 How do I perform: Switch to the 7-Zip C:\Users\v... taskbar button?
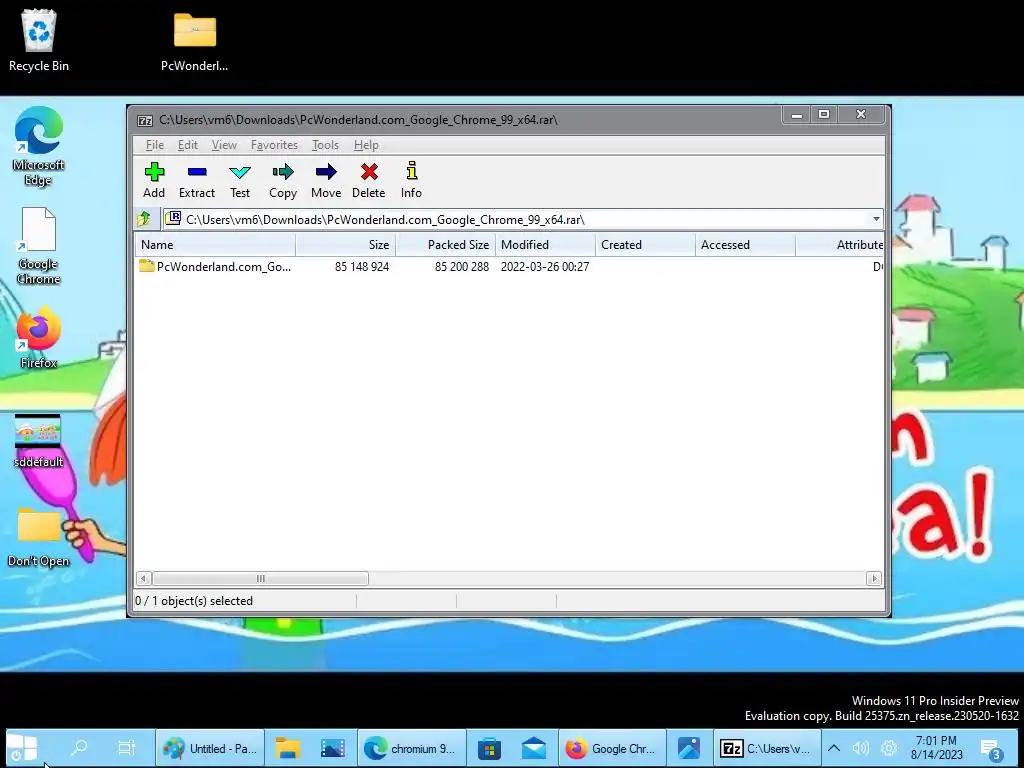coord(765,748)
